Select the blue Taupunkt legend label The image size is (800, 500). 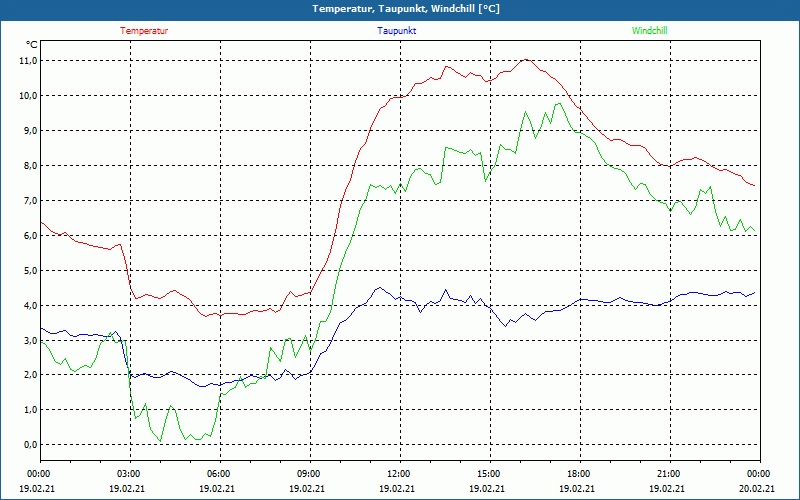tap(396, 31)
